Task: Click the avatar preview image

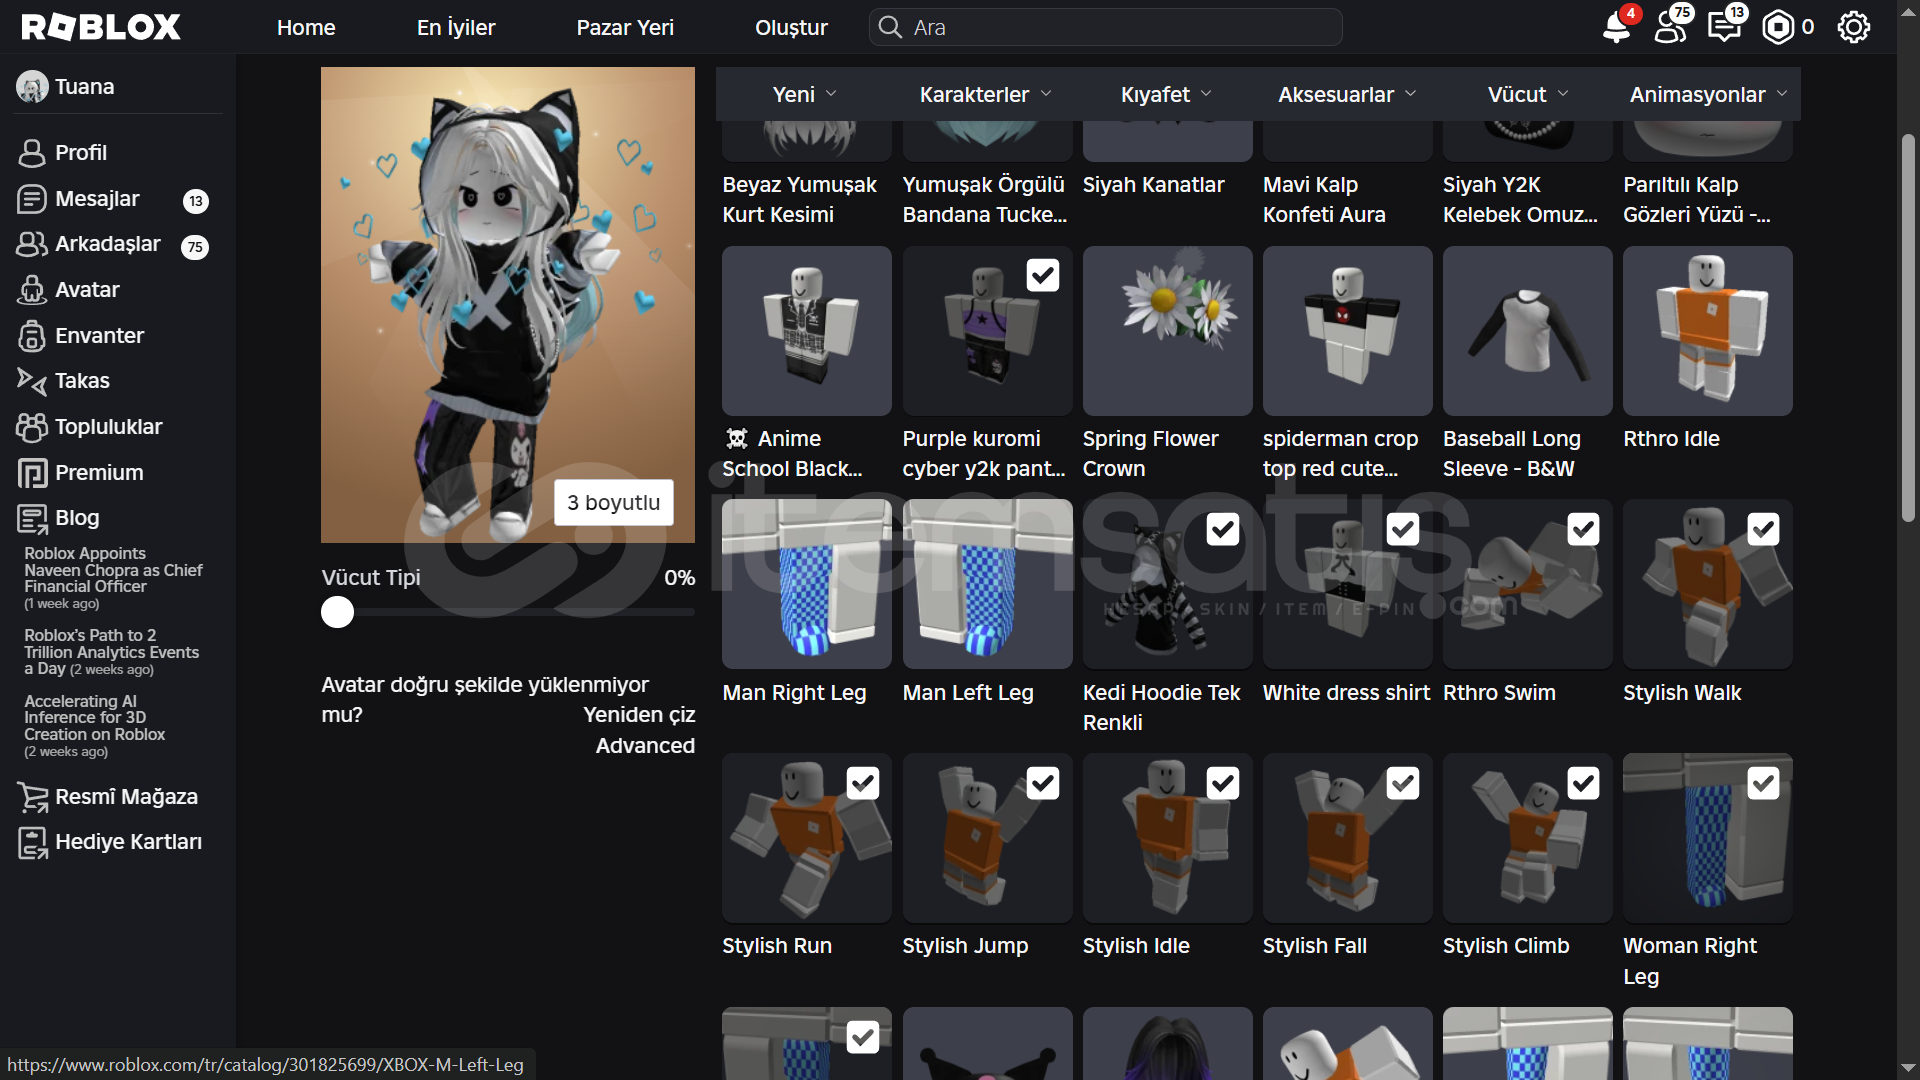Action: [508, 305]
